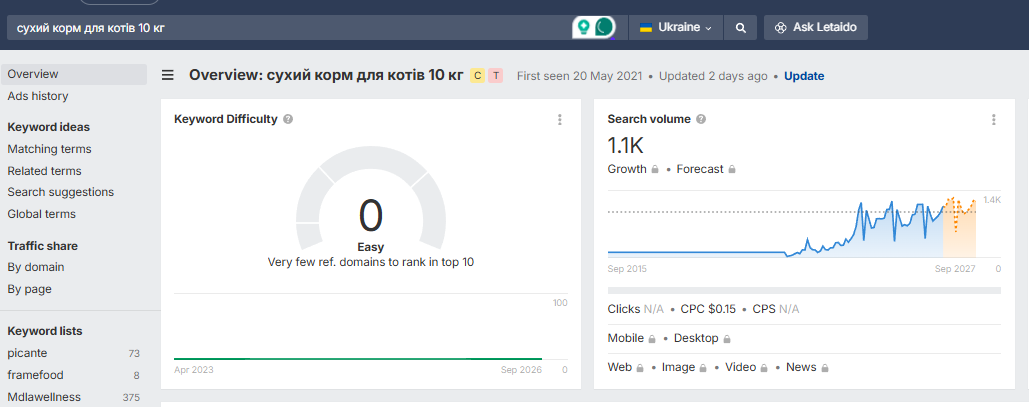Image resolution: width=1029 pixels, height=407 pixels.
Task: Click the Ask Letaido button
Action: click(x=816, y=28)
